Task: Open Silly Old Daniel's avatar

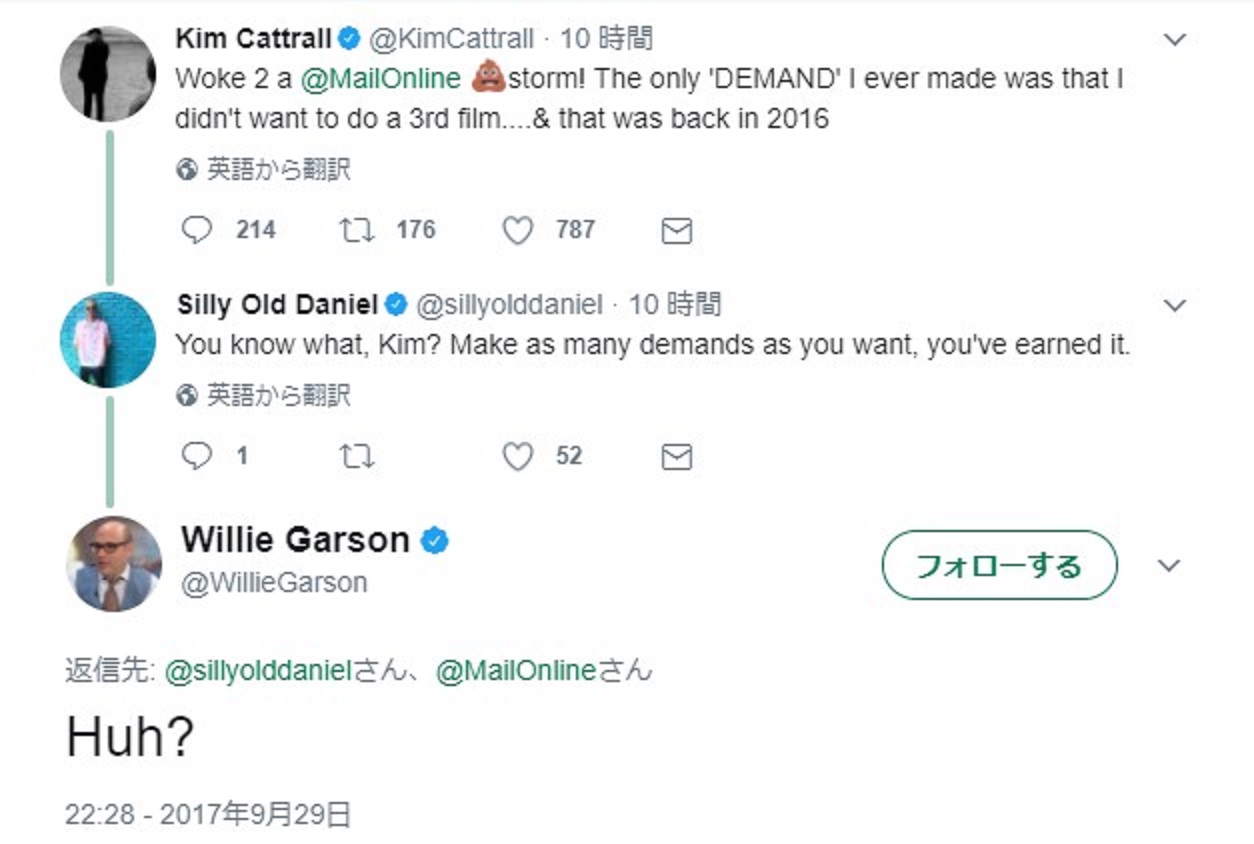Action: point(108,340)
